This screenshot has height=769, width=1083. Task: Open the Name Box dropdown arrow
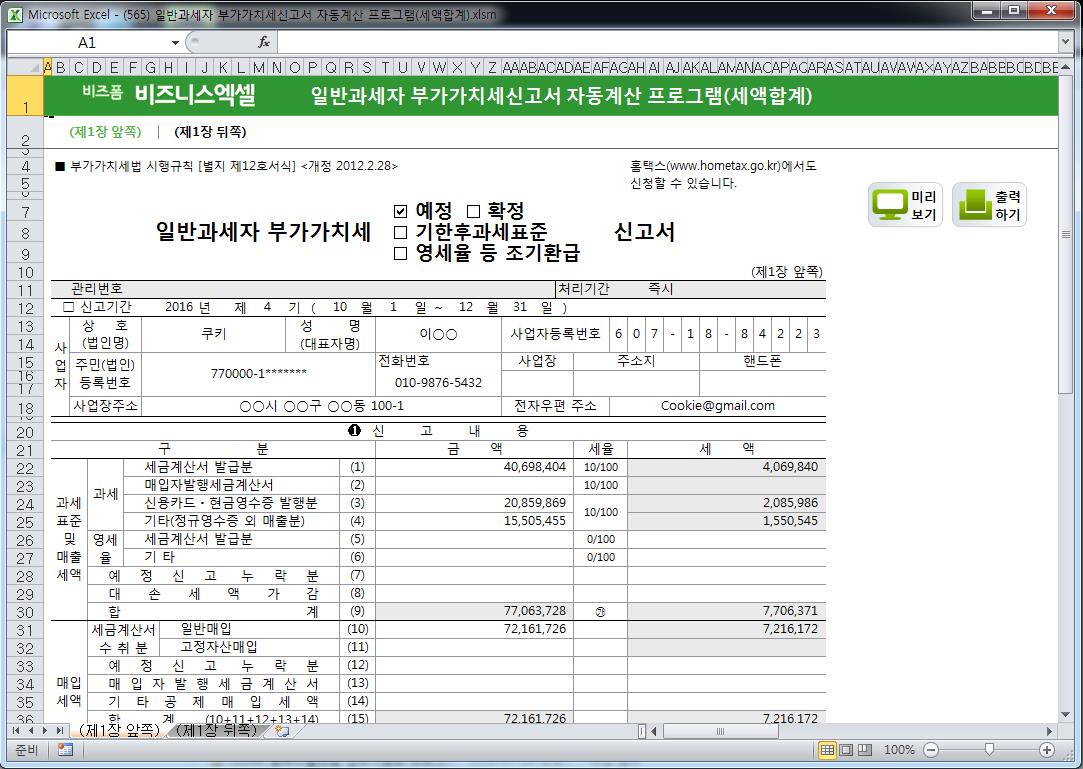point(175,43)
